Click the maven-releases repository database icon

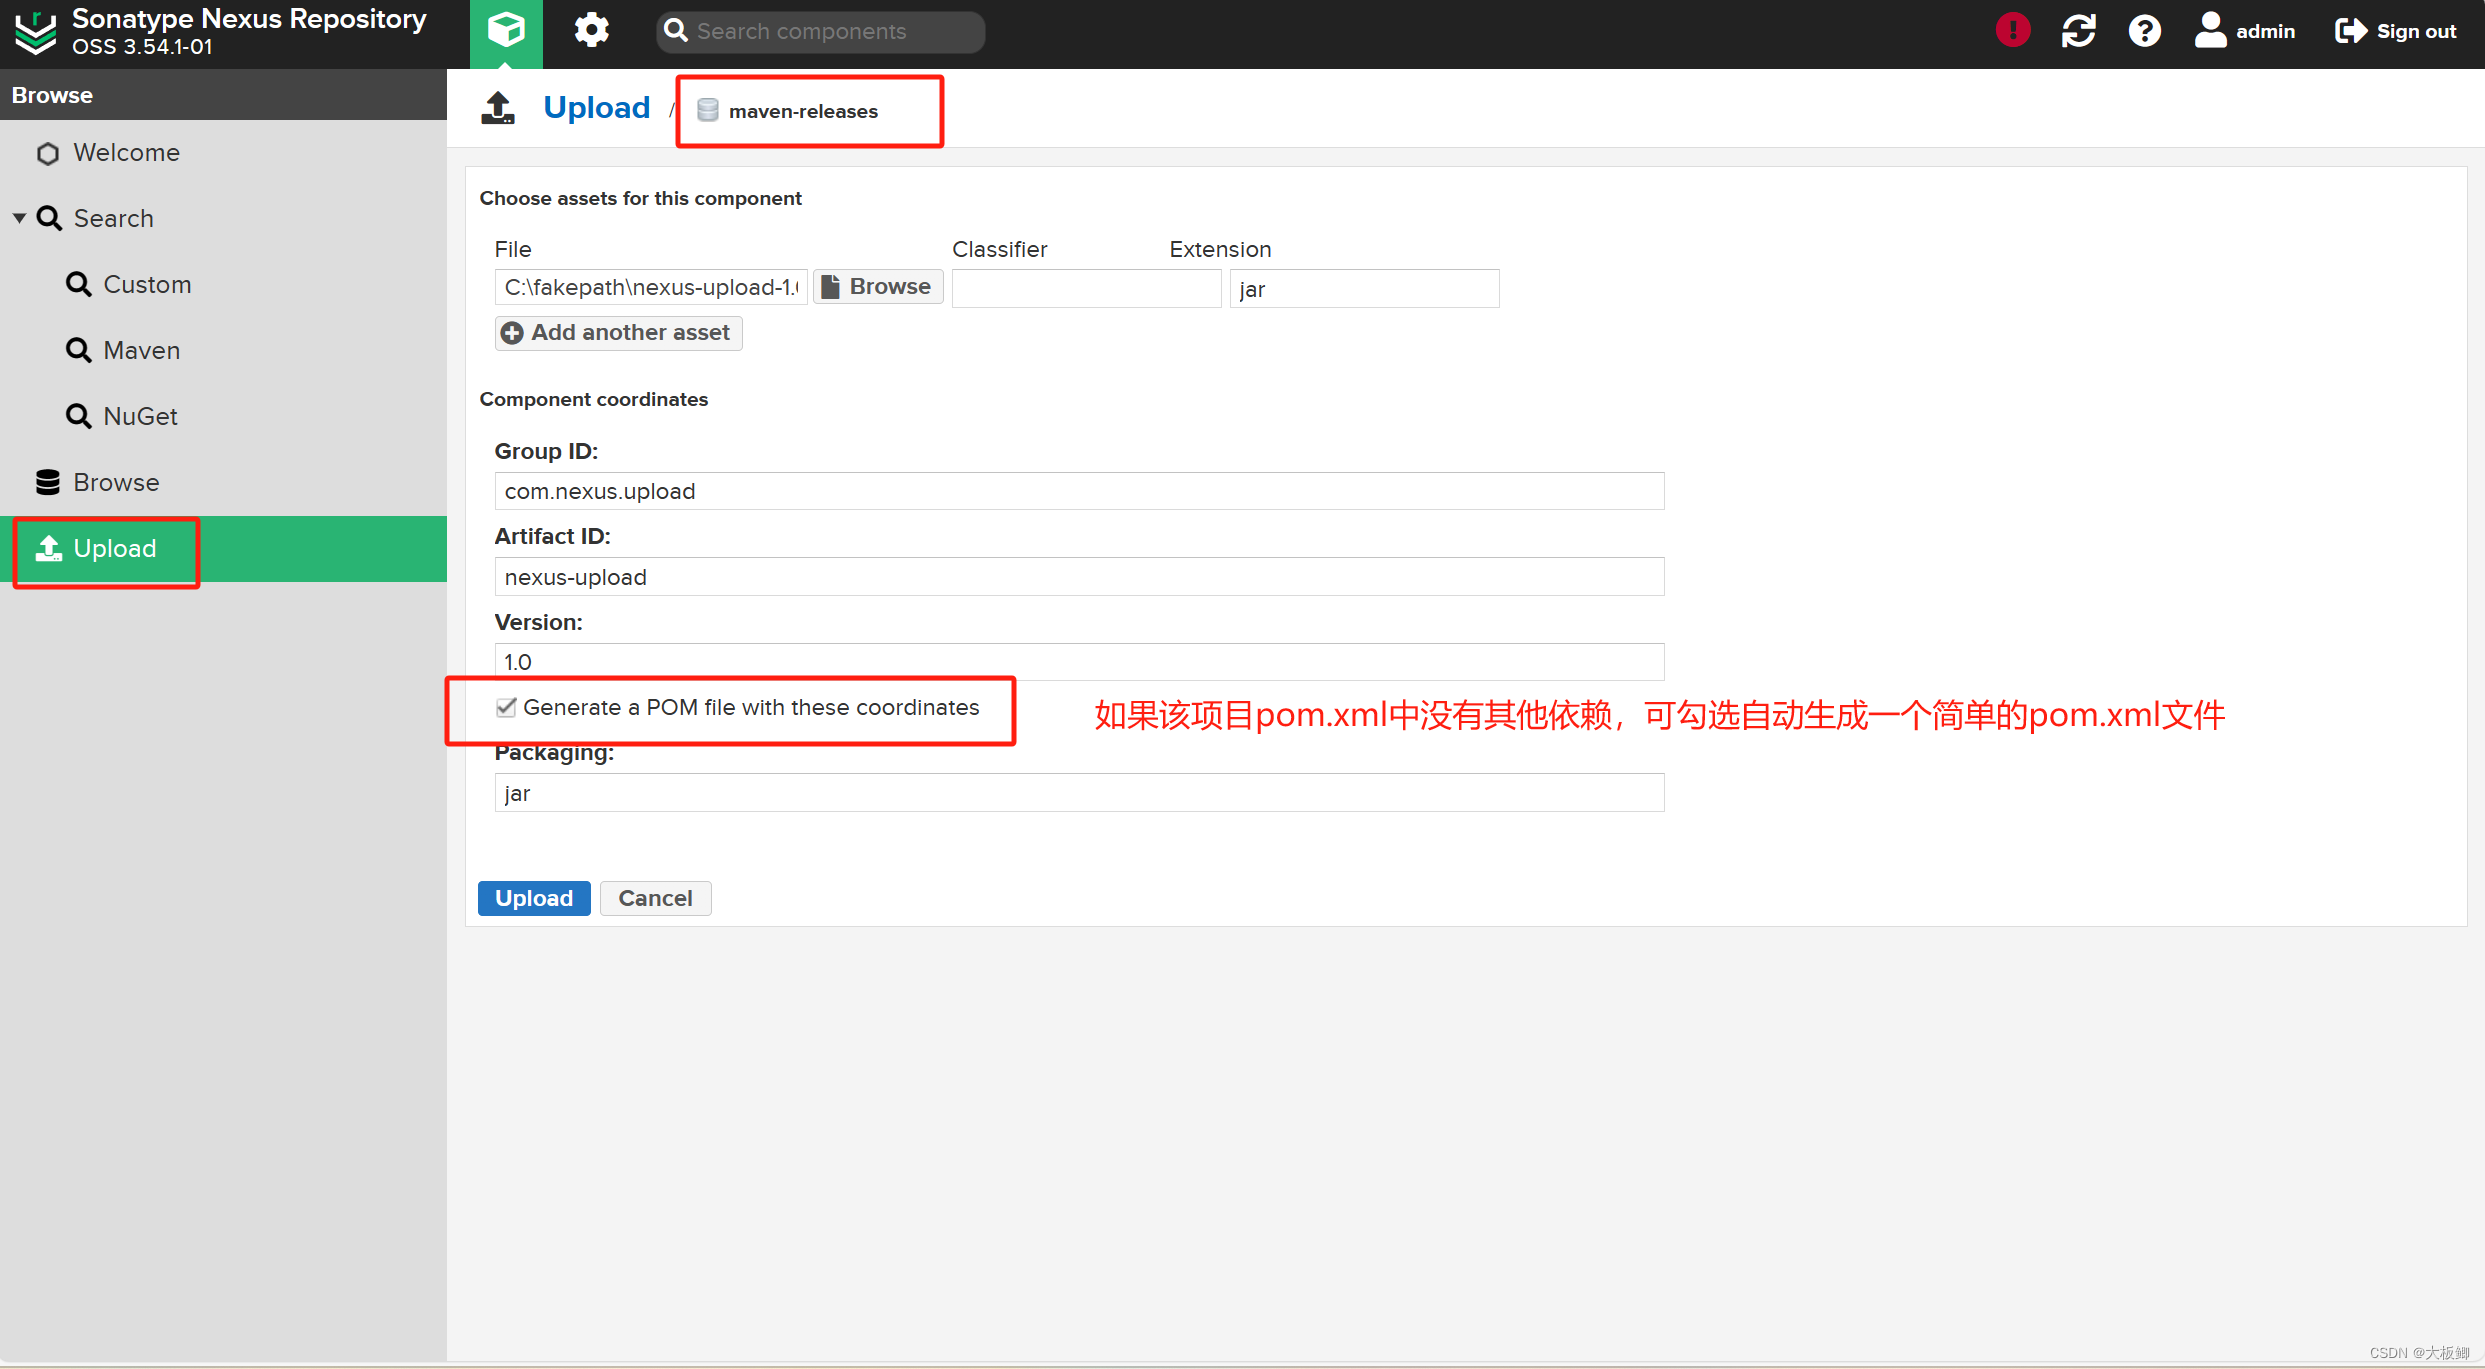click(707, 110)
